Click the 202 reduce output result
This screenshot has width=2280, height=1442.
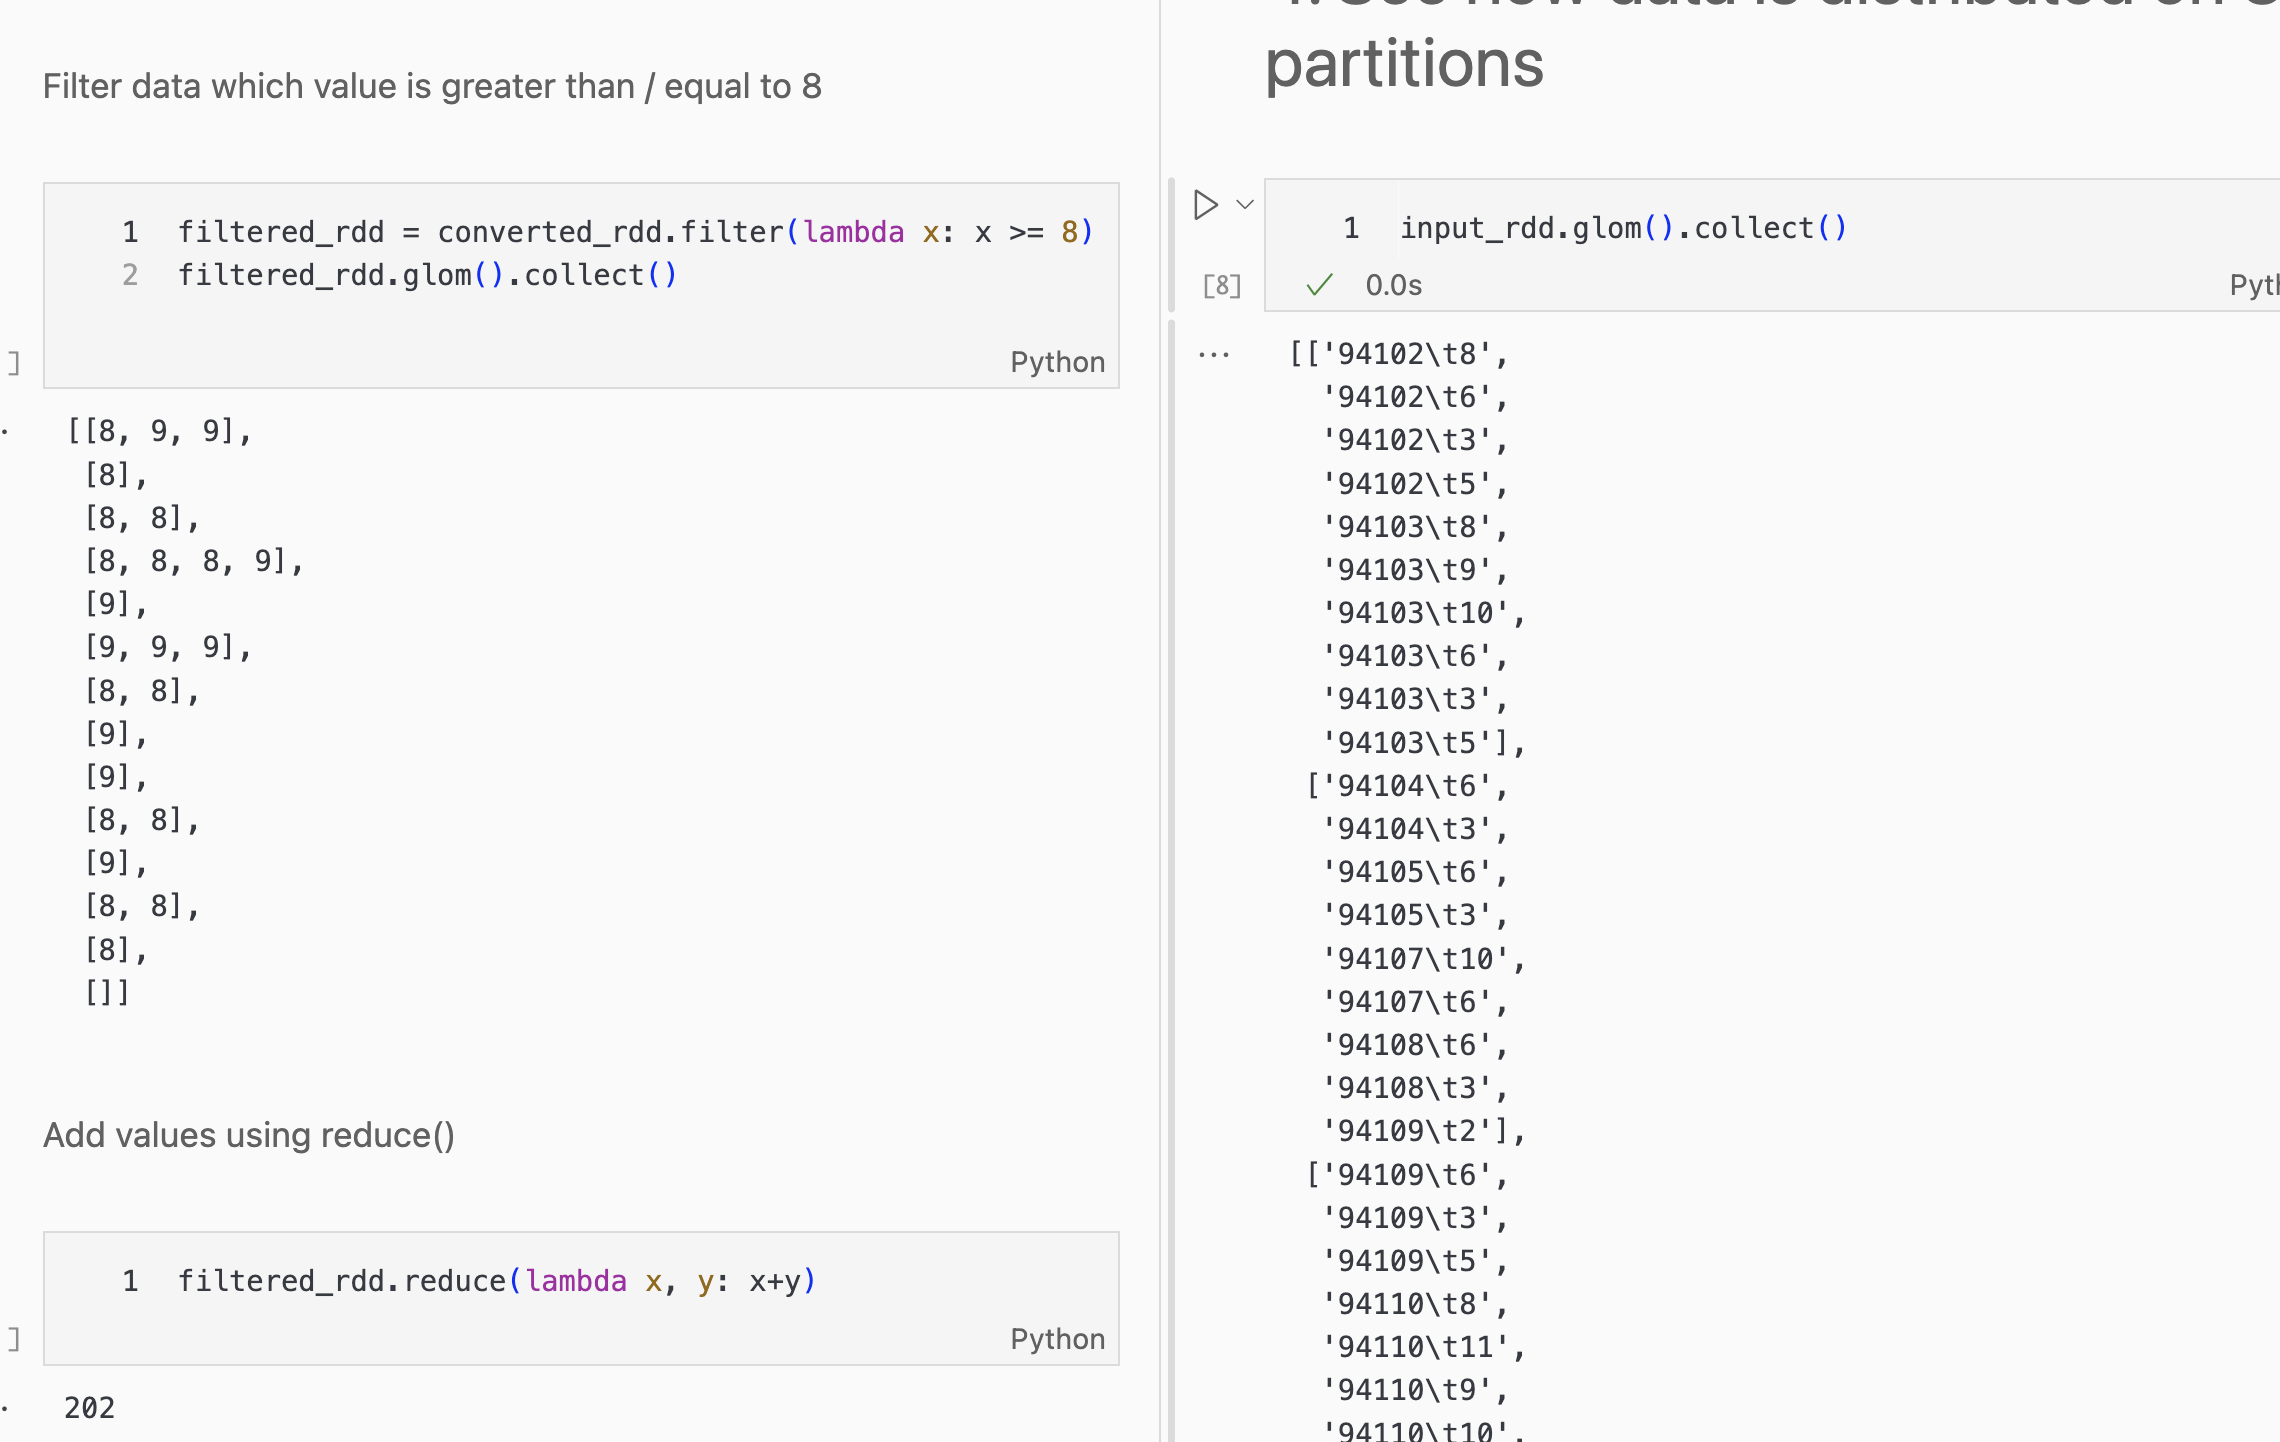(x=90, y=1408)
